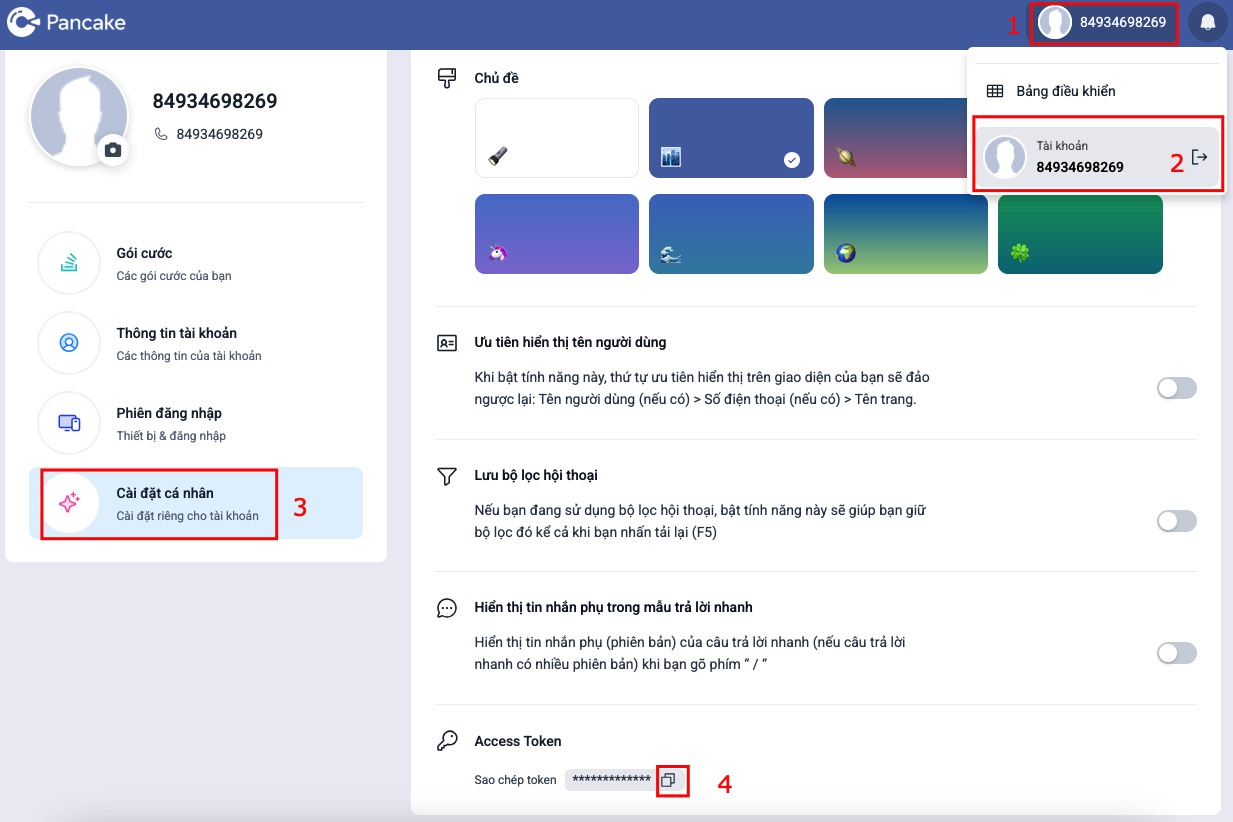This screenshot has height=822, width=1233.
Task: Select the earth globe gradient theme
Action: point(905,234)
